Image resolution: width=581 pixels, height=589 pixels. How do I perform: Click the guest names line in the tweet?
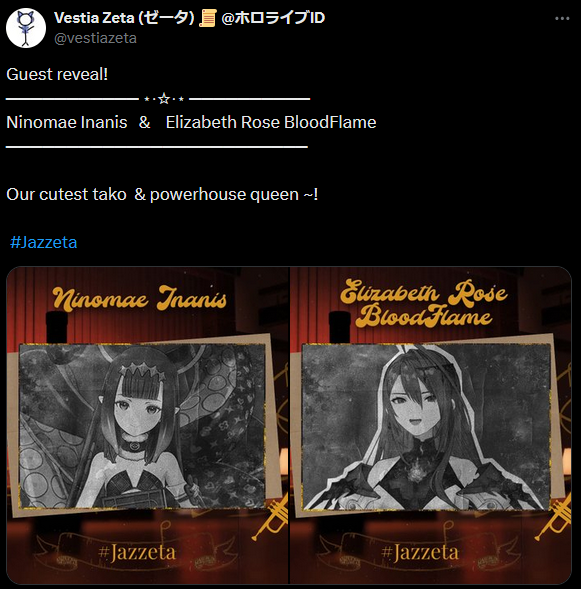(191, 122)
